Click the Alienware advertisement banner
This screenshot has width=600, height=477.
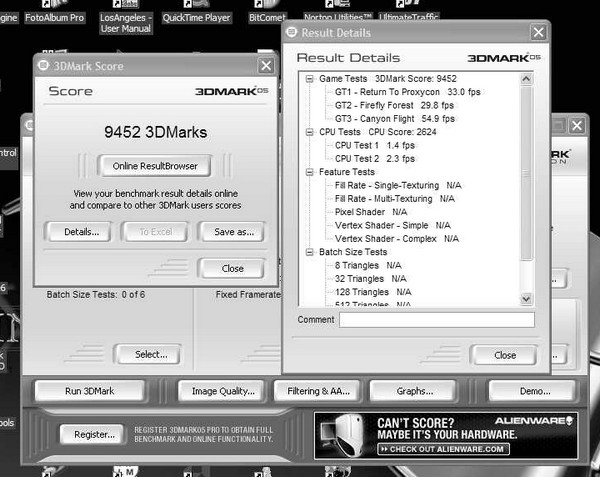coord(445,435)
